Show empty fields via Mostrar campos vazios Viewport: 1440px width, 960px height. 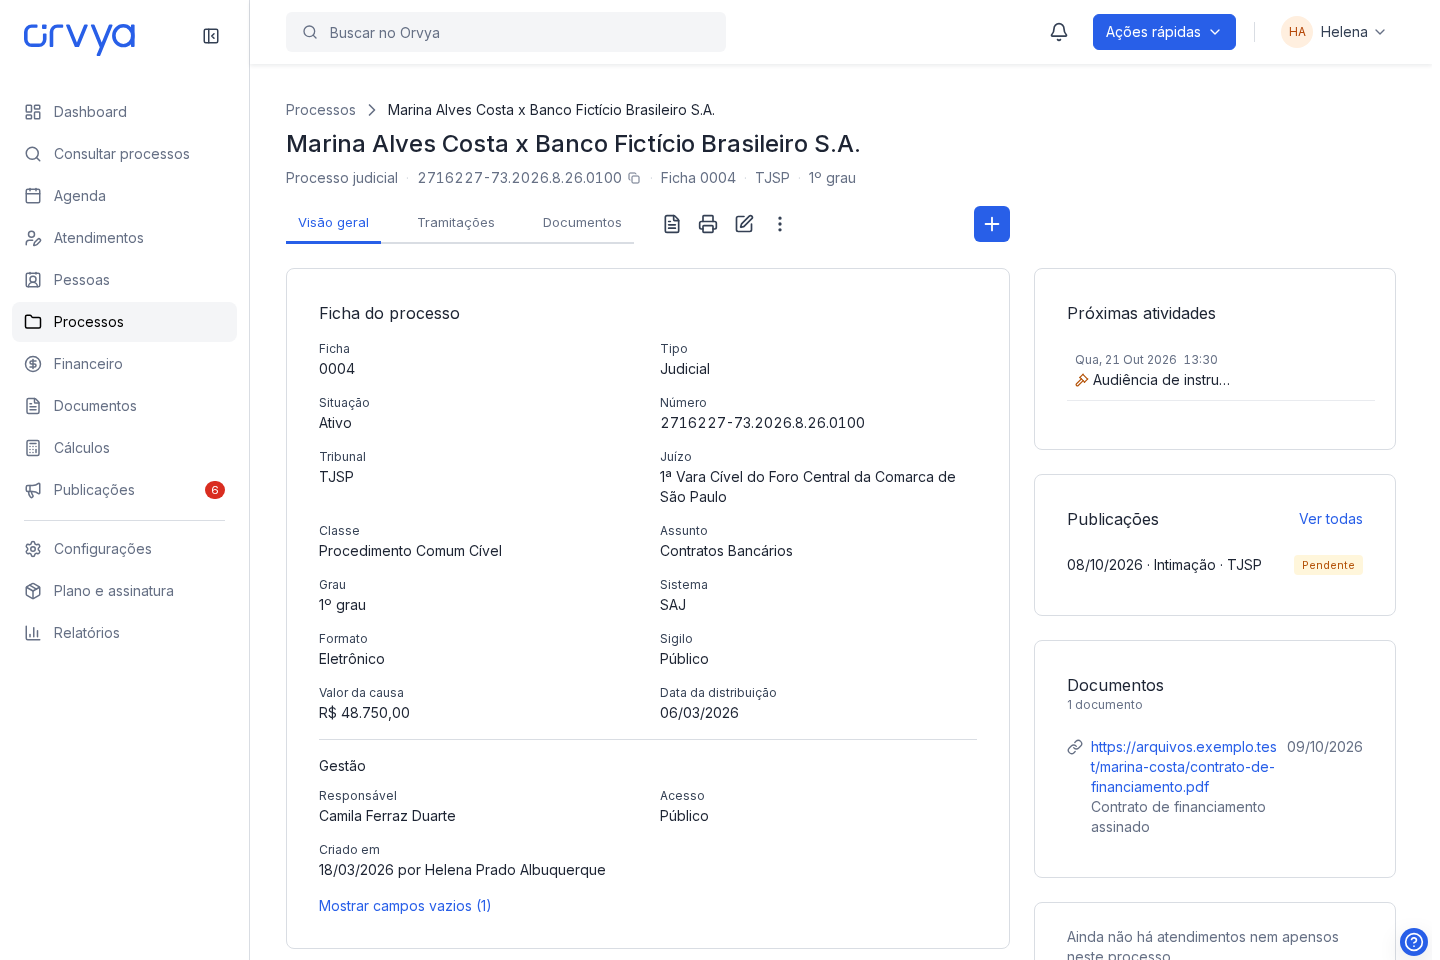[x=405, y=906]
